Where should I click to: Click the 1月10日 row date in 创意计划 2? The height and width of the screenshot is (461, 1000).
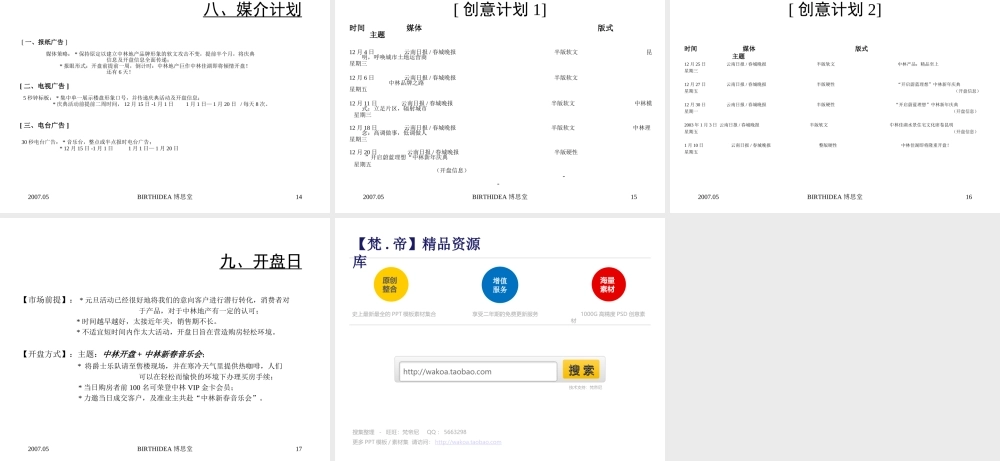point(694,145)
